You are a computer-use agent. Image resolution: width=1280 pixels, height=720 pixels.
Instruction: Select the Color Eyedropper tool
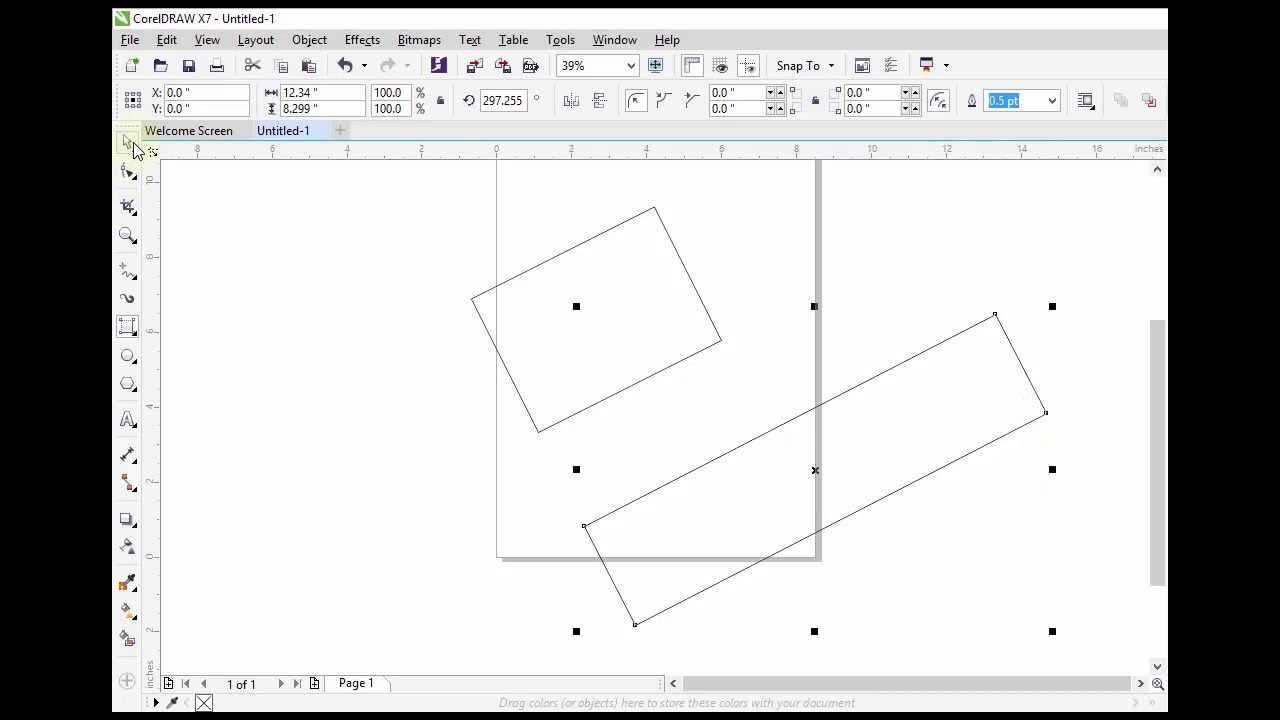tap(128, 583)
